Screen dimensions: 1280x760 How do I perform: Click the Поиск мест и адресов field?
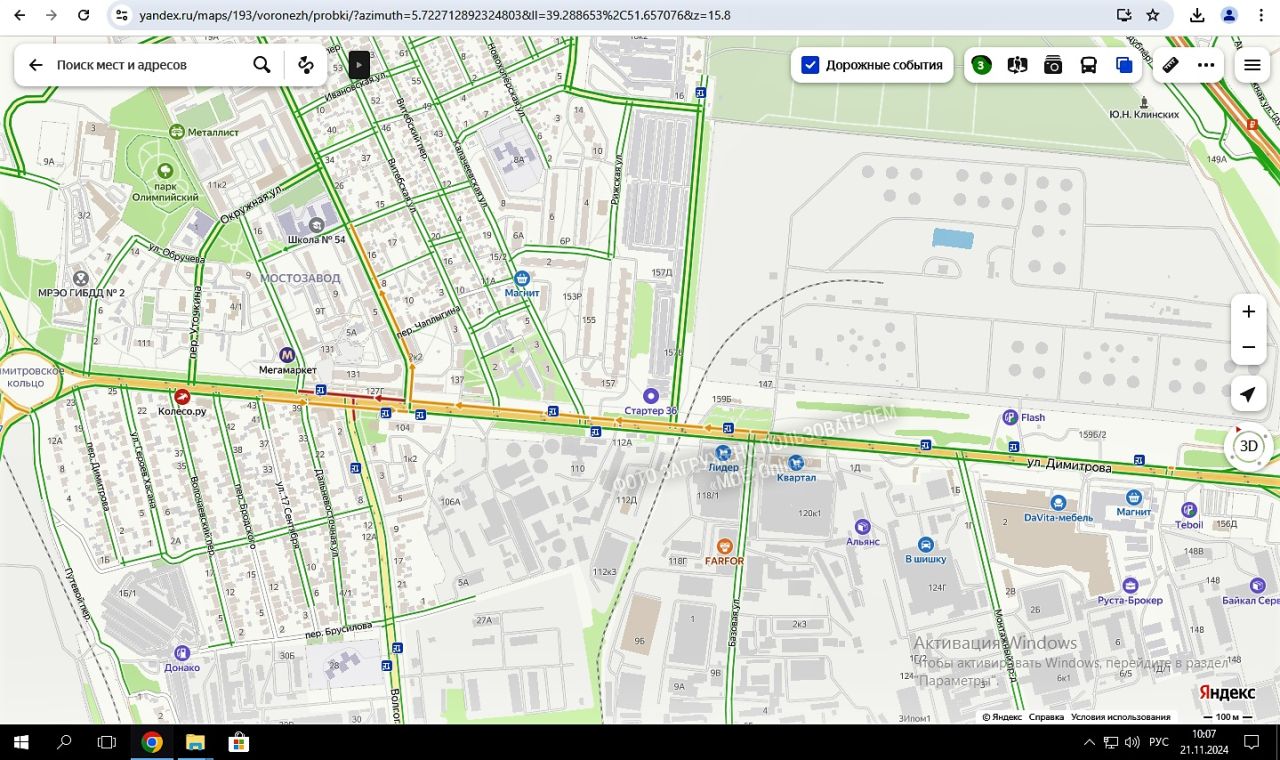pyautogui.click(x=150, y=65)
